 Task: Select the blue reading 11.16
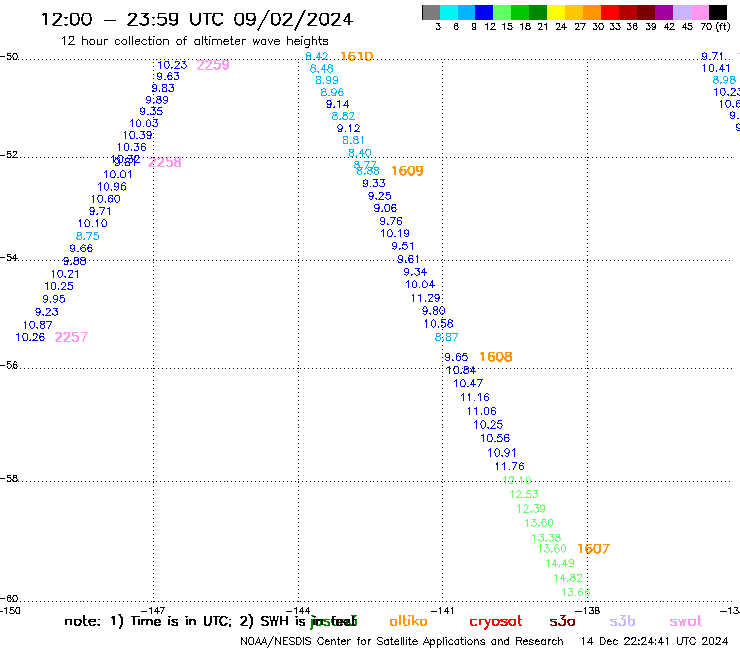[x=475, y=397]
